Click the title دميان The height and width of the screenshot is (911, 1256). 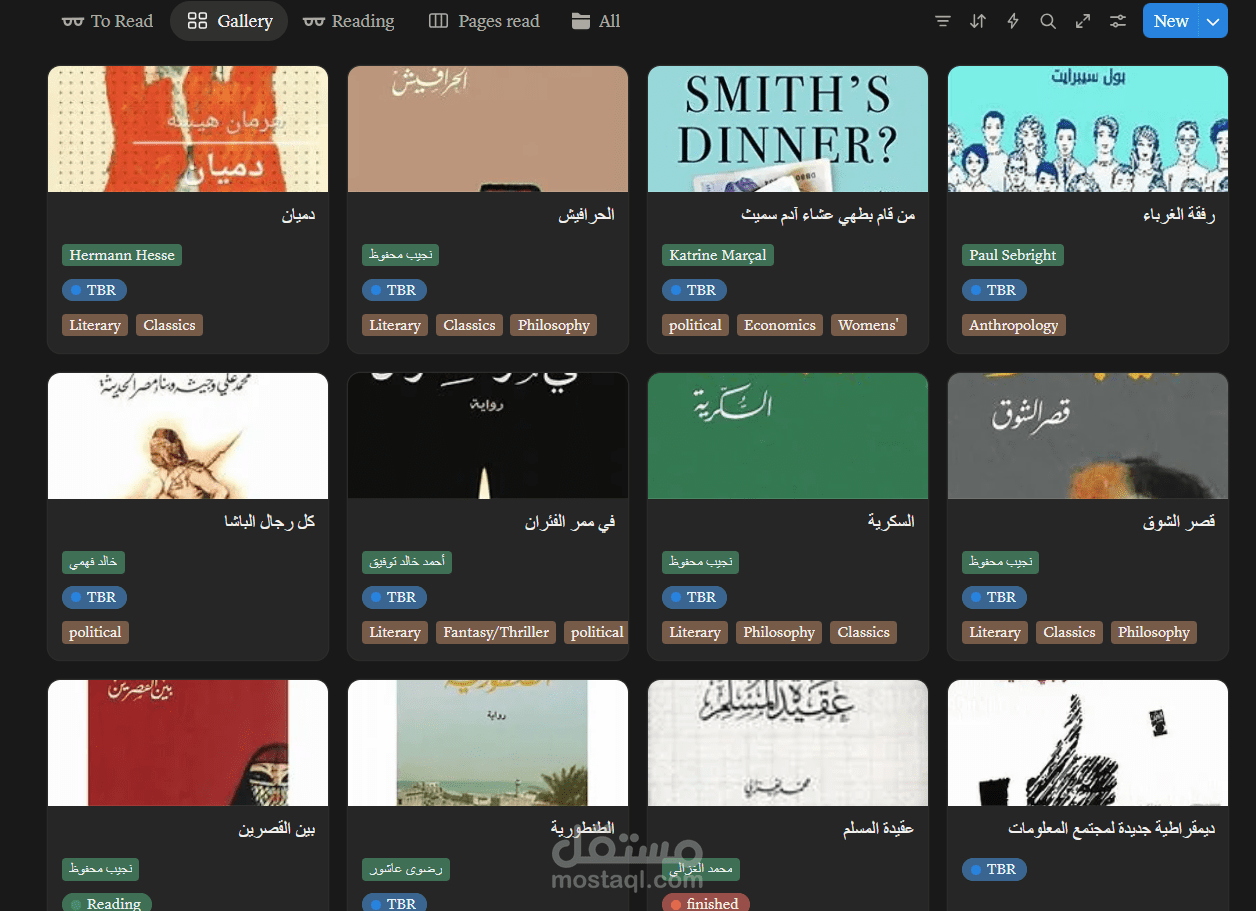tap(298, 215)
